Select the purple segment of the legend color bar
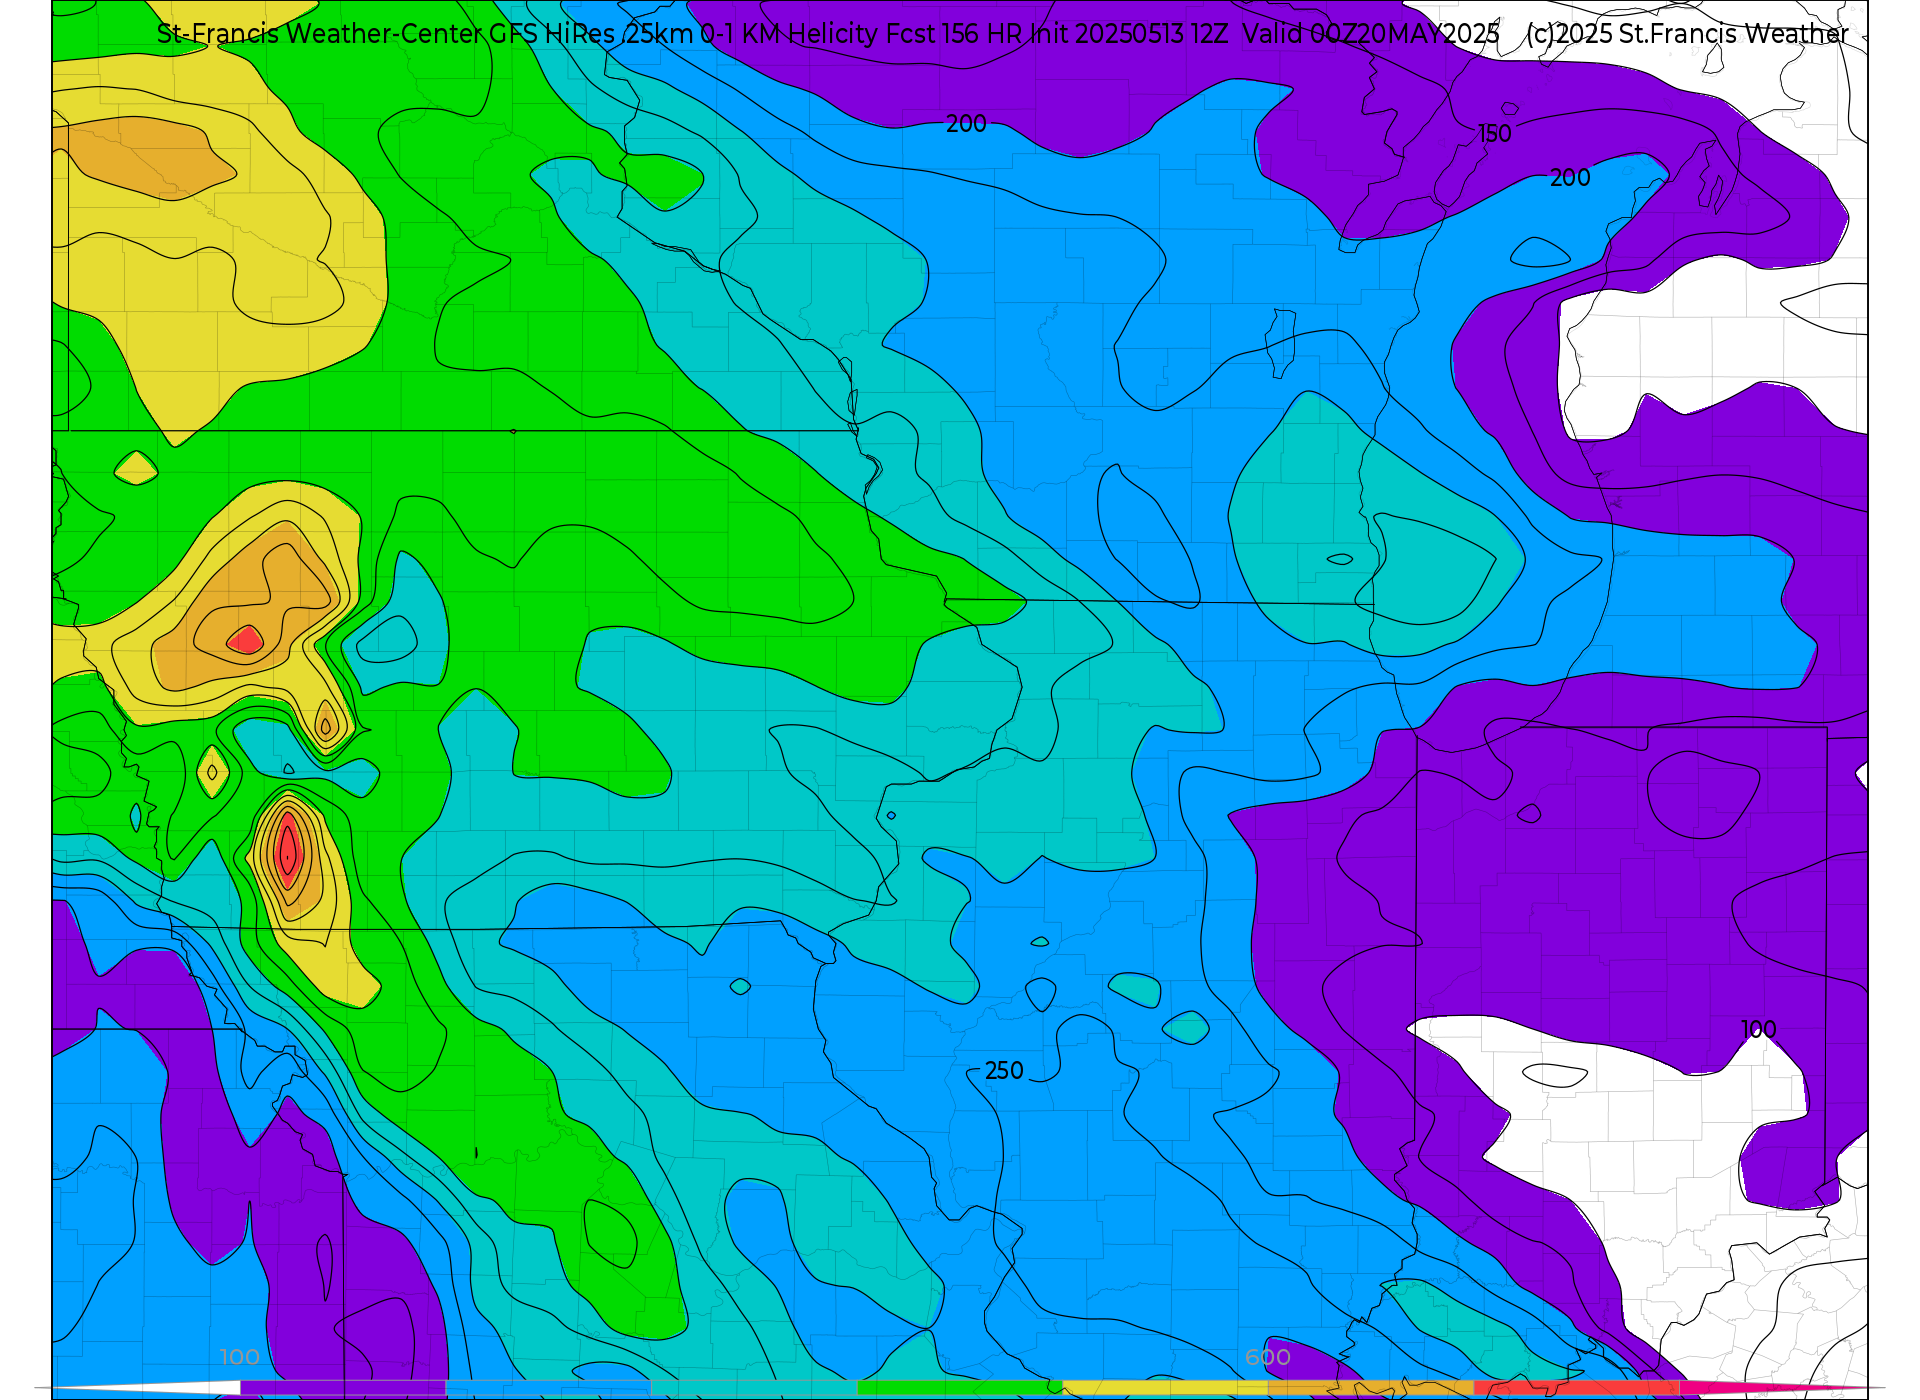This screenshot has width=1920, height=1400. [x=343, y=1388]
